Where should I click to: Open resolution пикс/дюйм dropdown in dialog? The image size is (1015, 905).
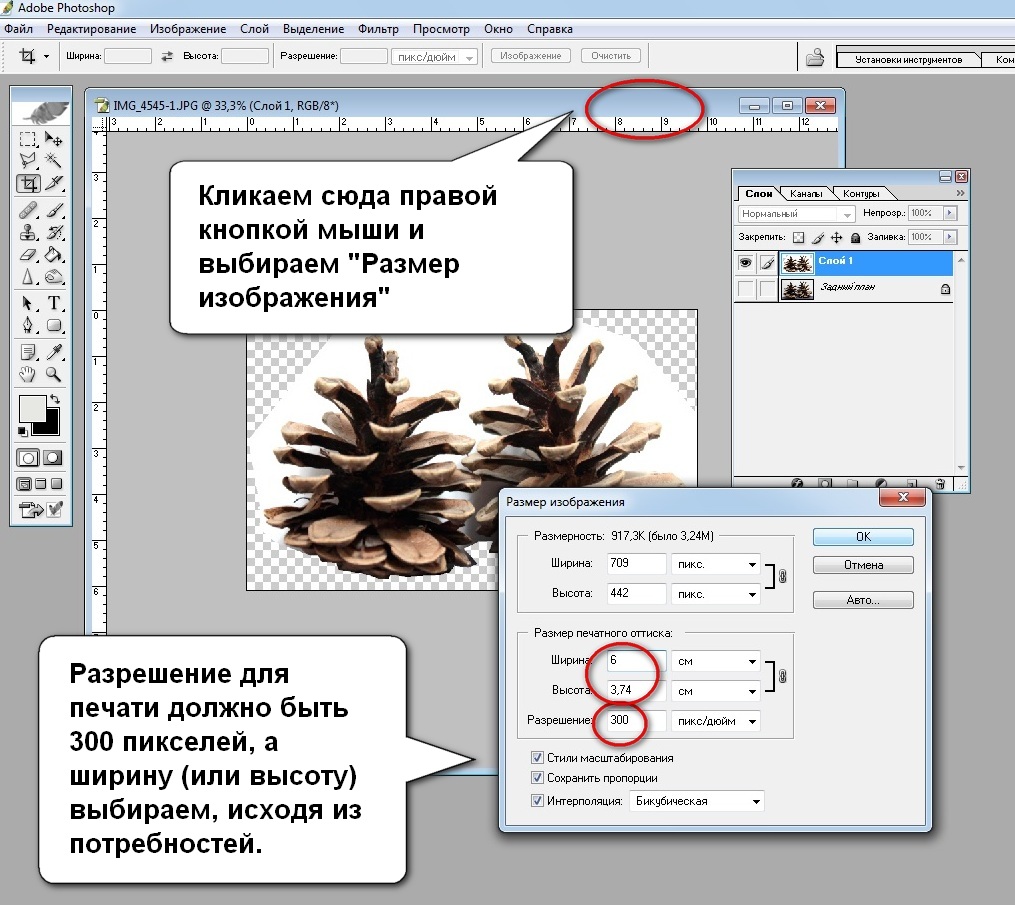(x=715, y=721)
